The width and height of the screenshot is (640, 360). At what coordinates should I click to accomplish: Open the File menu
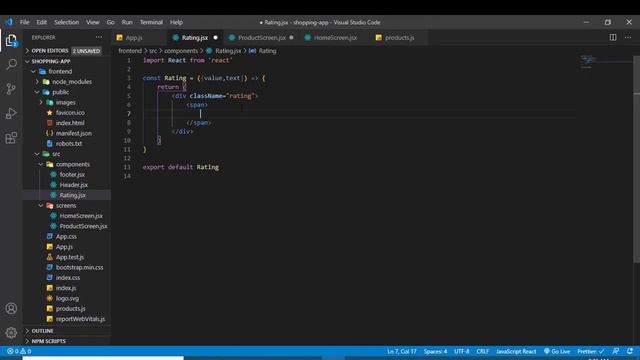coord(24,22)
